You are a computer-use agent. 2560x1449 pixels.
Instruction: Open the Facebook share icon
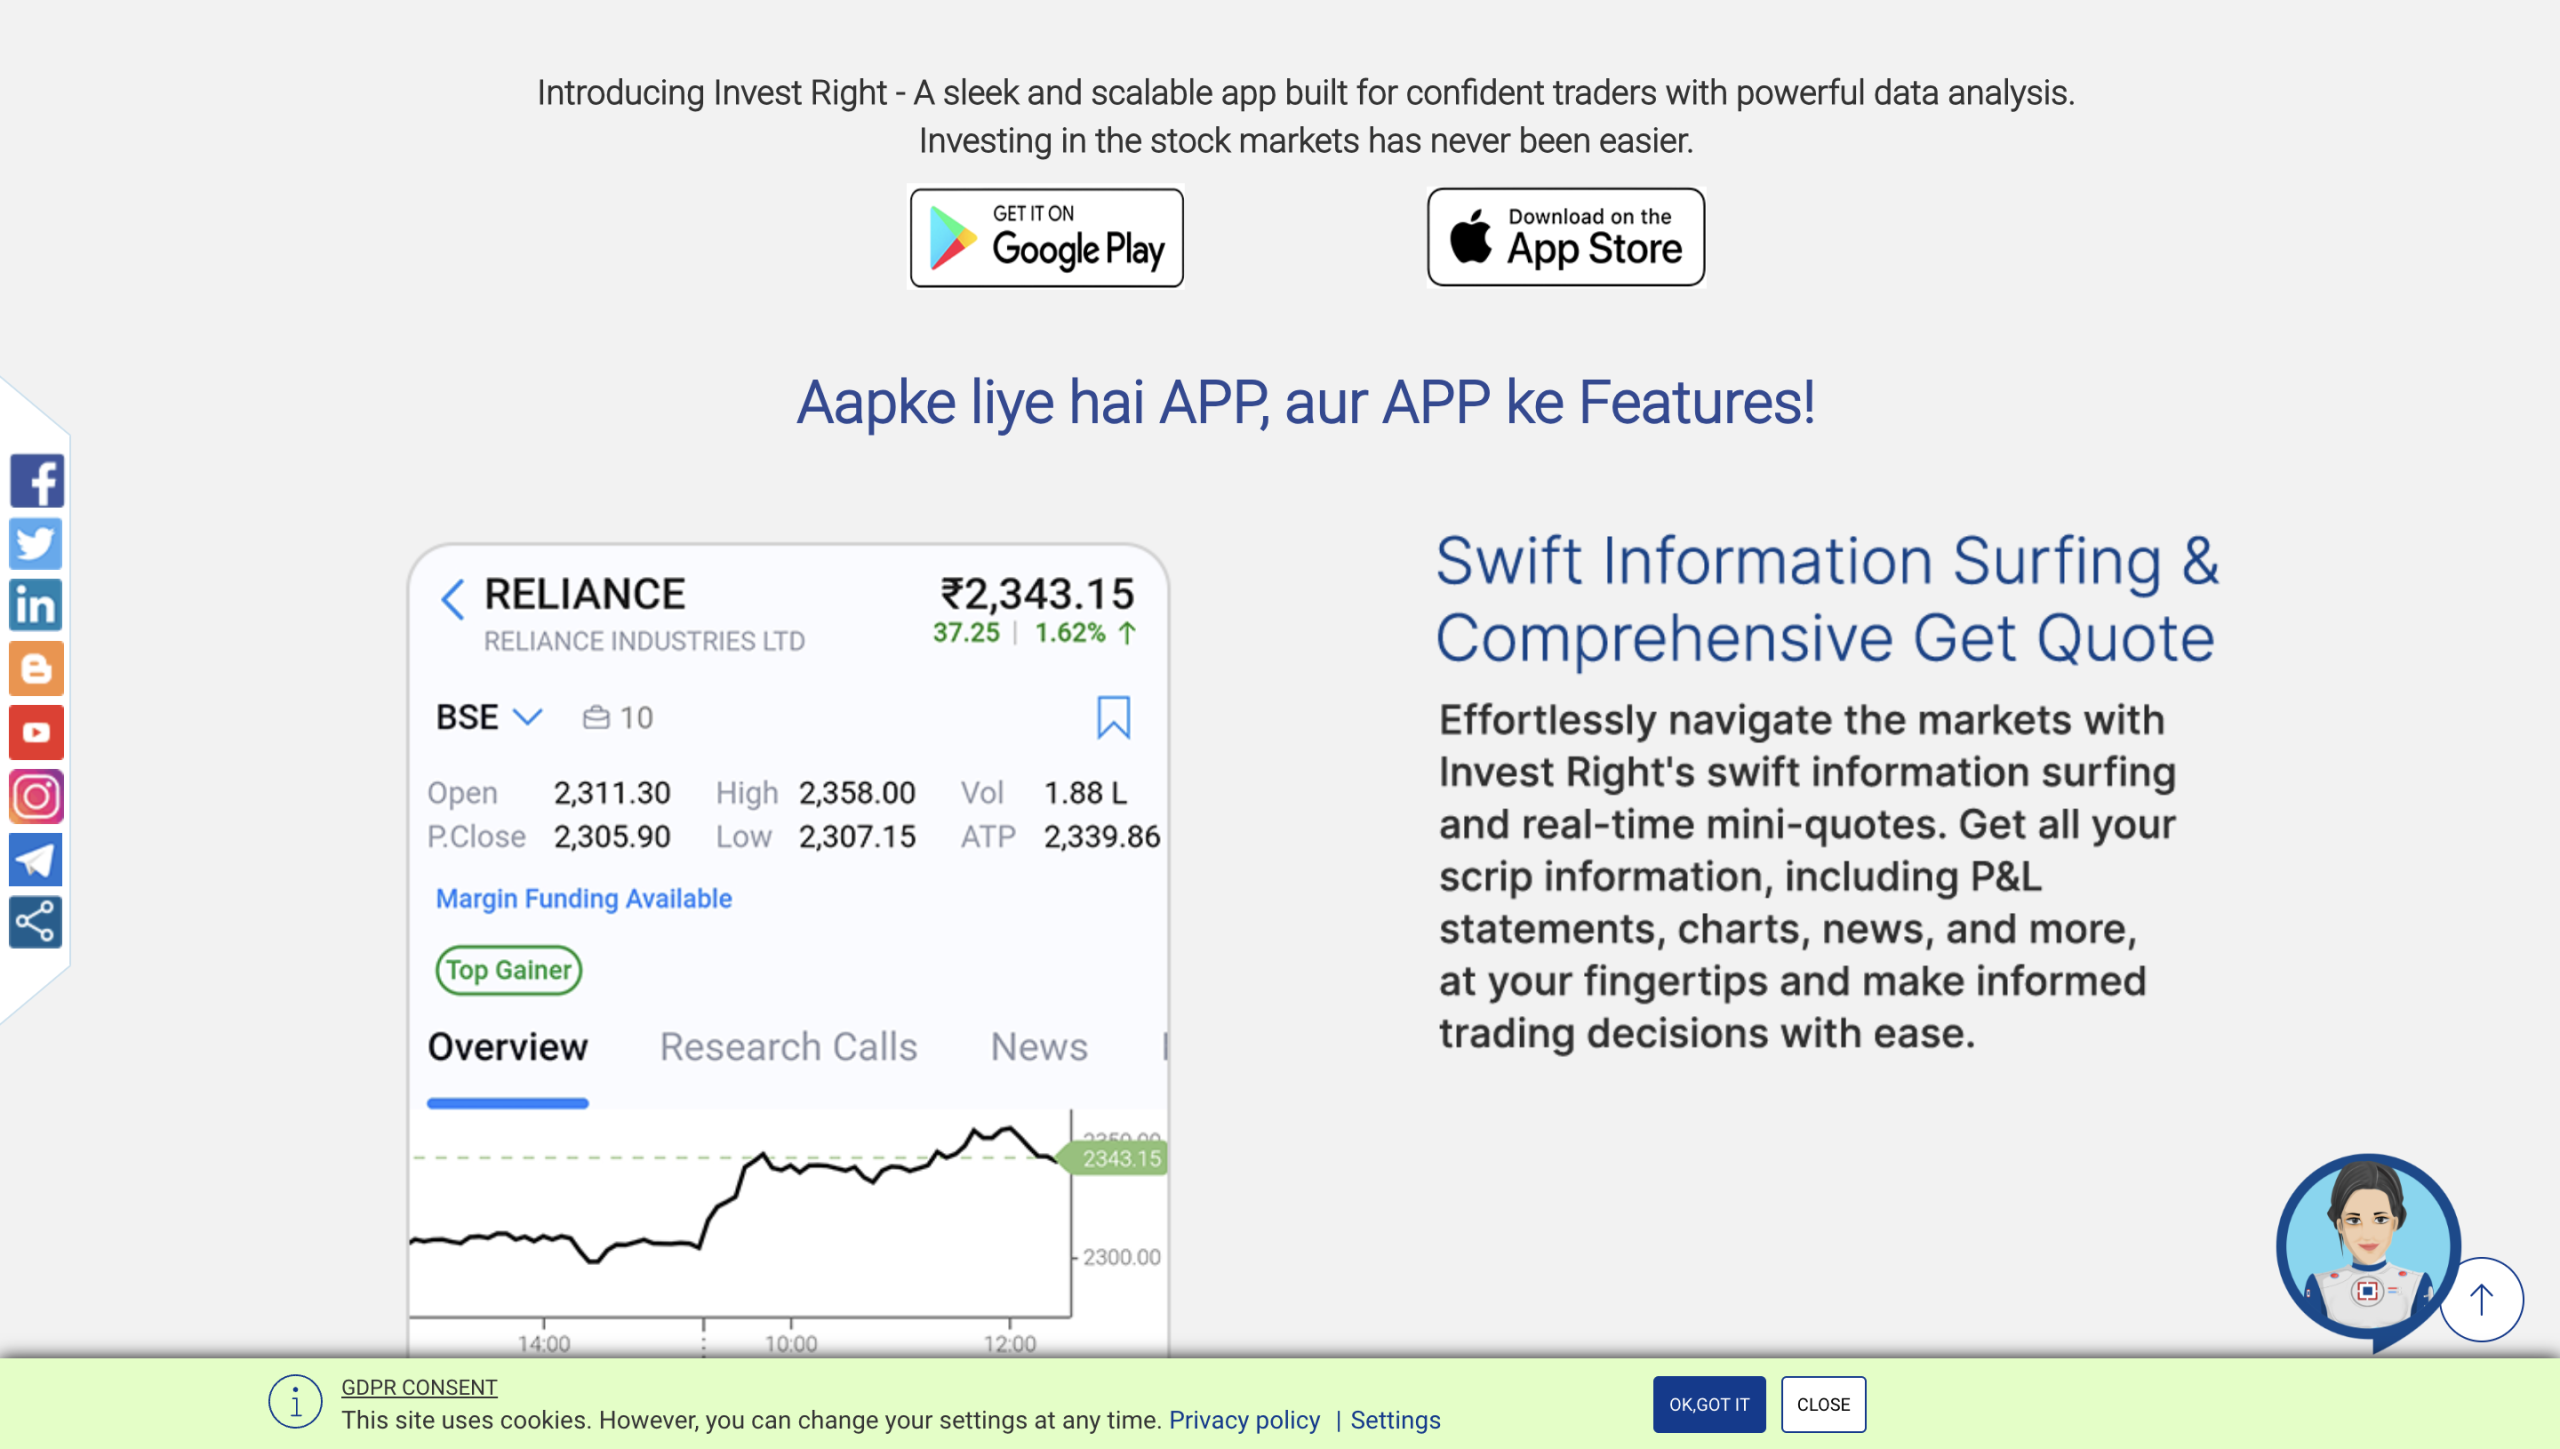click(37, 481)
